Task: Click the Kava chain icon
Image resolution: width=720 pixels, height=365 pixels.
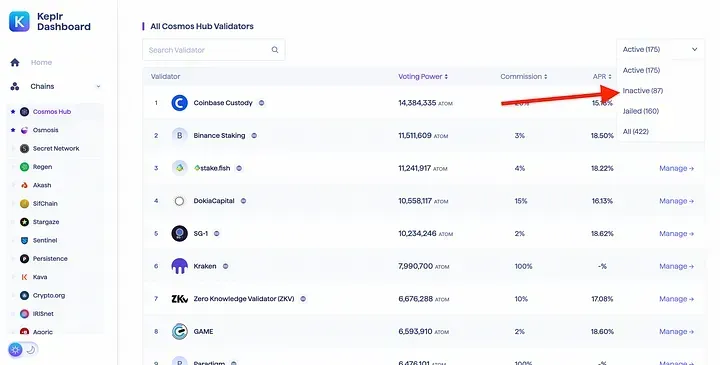Action: click(24, 277)
